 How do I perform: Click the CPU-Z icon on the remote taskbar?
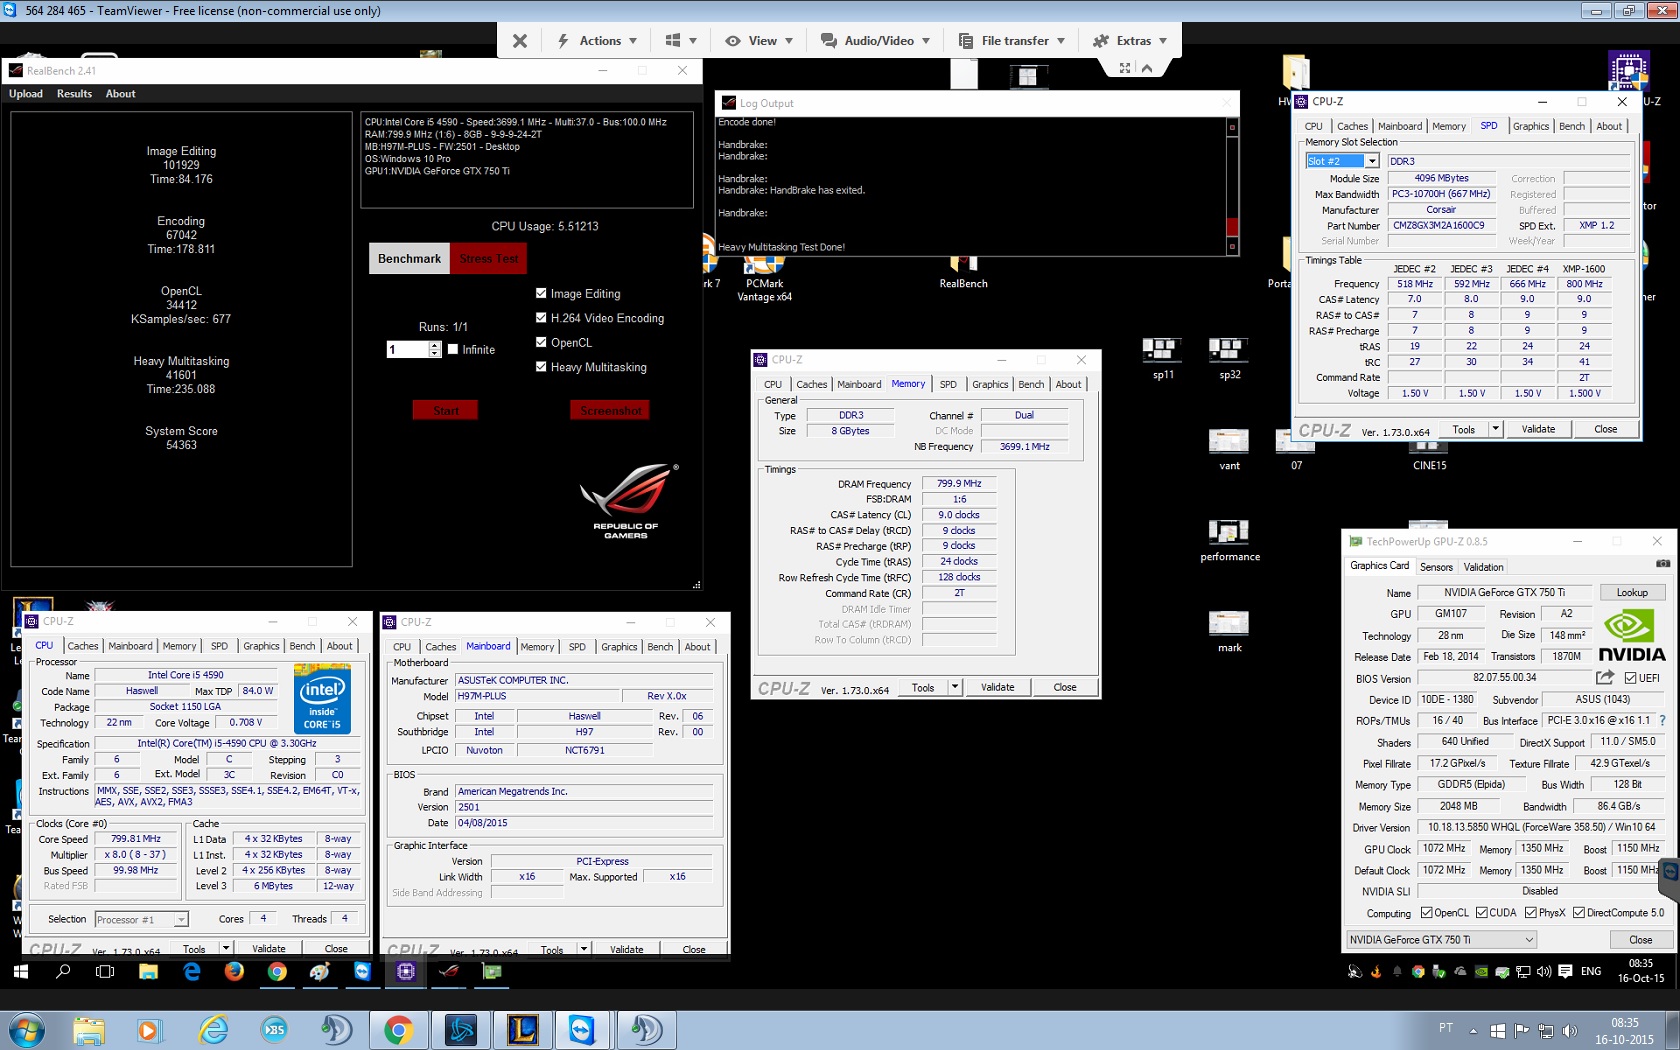[406, 971]
